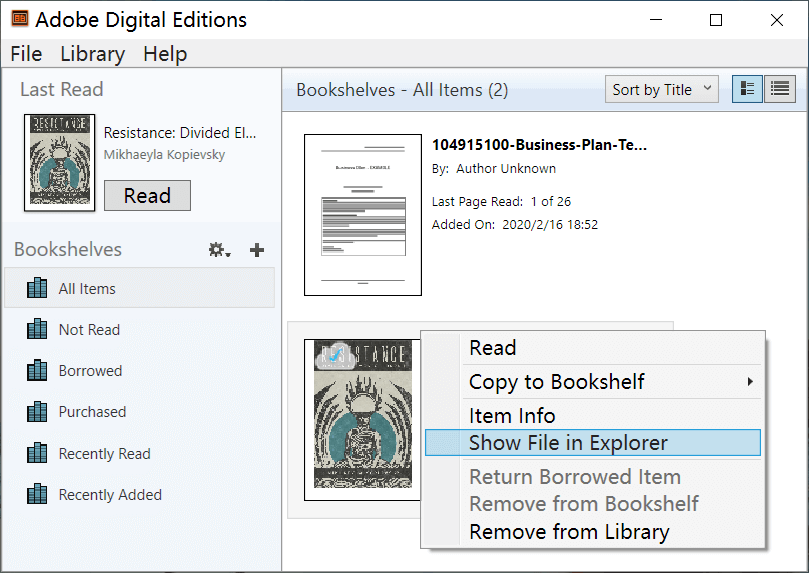Screen dimensions: 809x573
Task: Click the Borrowed bookshelf icon
Action: click(x=37, y=370)
